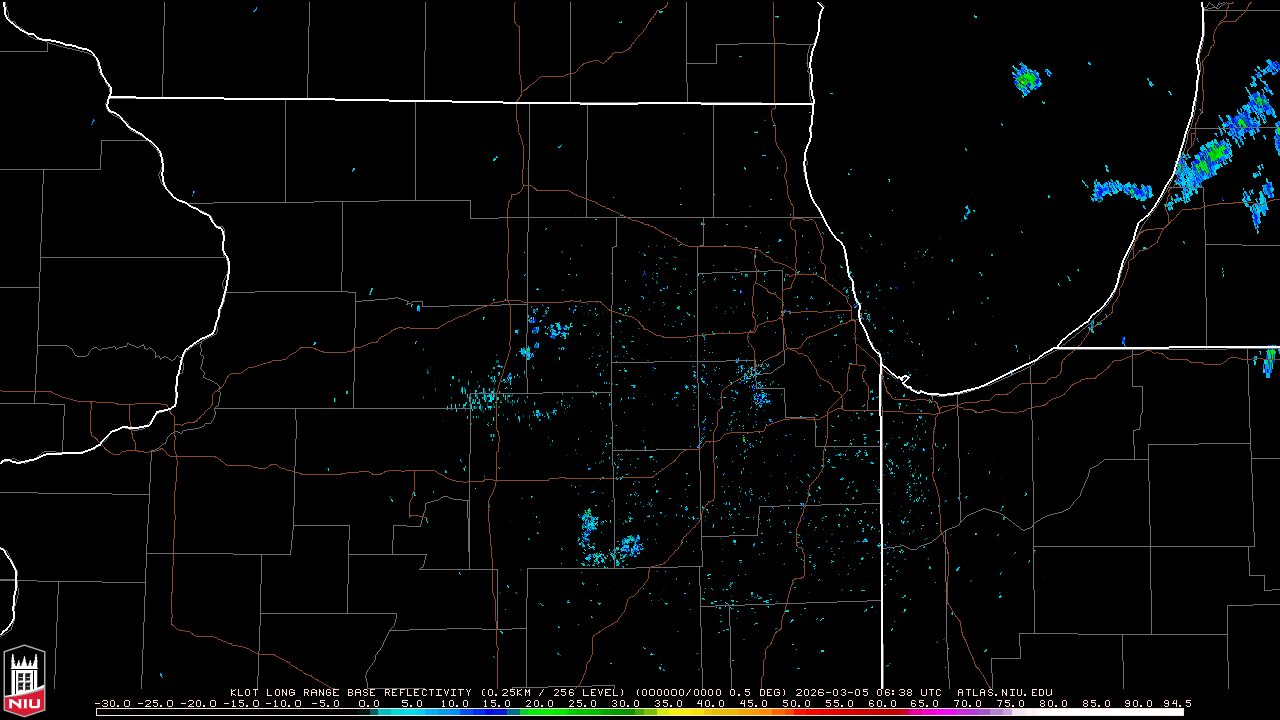Click the small green echo at far right edge
This screenshot has height=720, width=1280.
pyautogui.click(x=1269, y=360)
